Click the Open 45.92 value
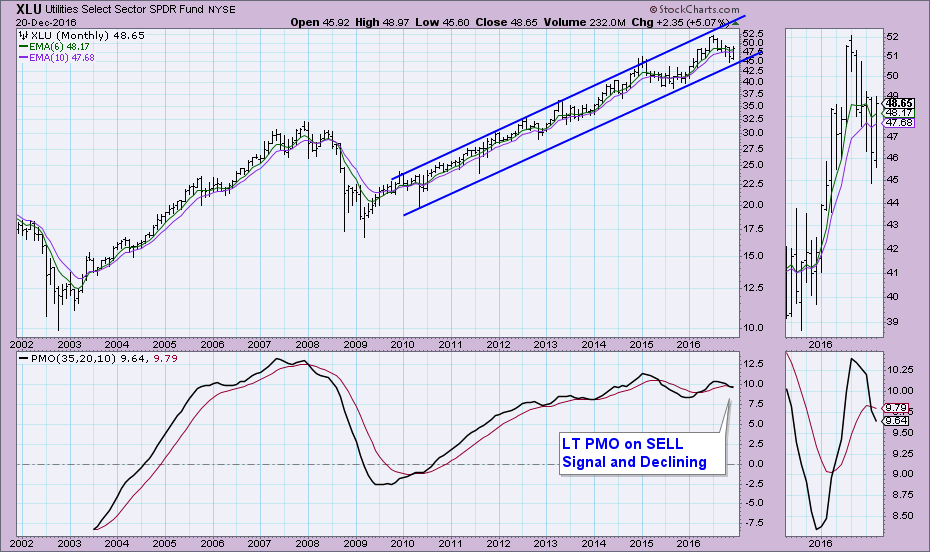The image size is (930, 552). click(320, 23)
